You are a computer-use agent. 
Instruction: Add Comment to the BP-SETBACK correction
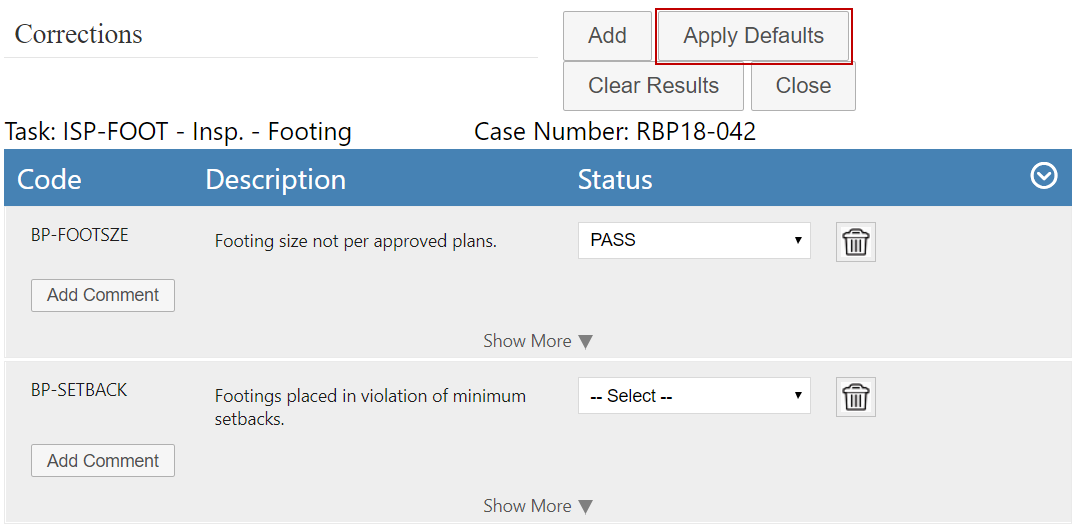pyautogui.click(x=103, y=461)
